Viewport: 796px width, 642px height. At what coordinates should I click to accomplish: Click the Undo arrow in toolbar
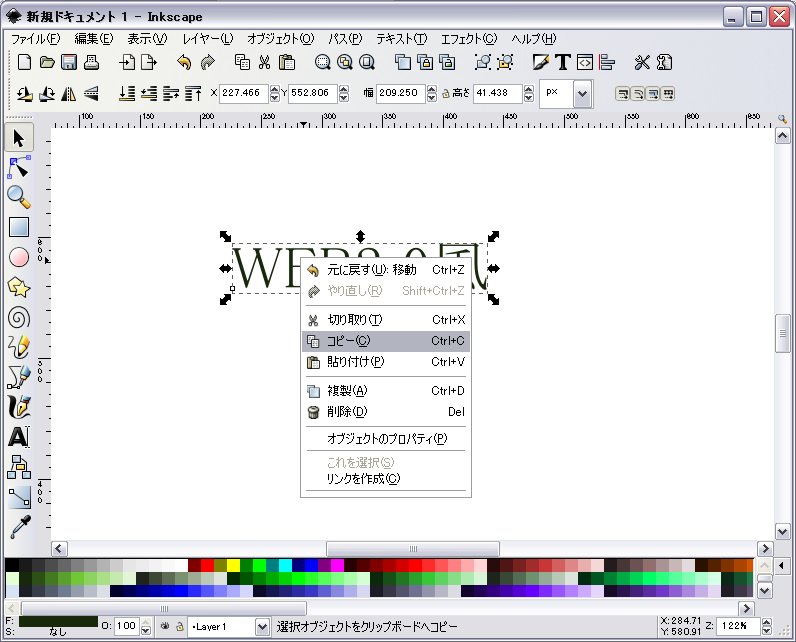tap(184, 62)
